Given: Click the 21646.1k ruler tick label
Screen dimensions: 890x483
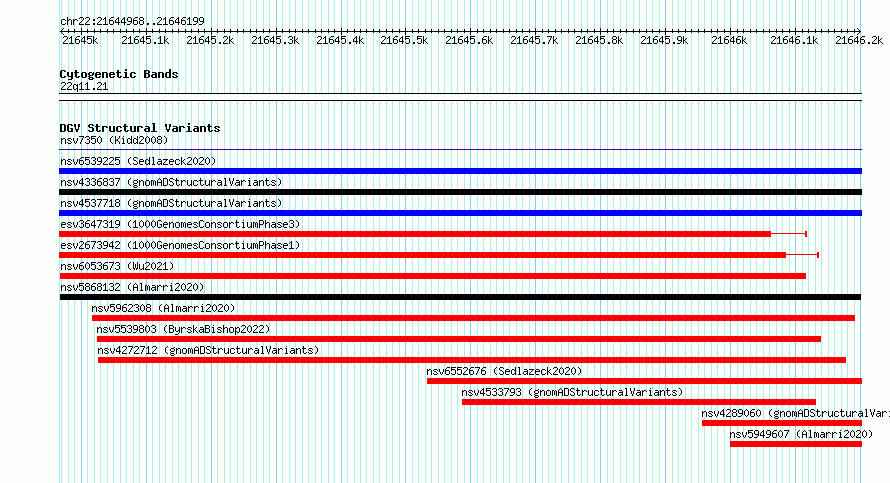Looking at the screenshot, I should tap(794, 40).
